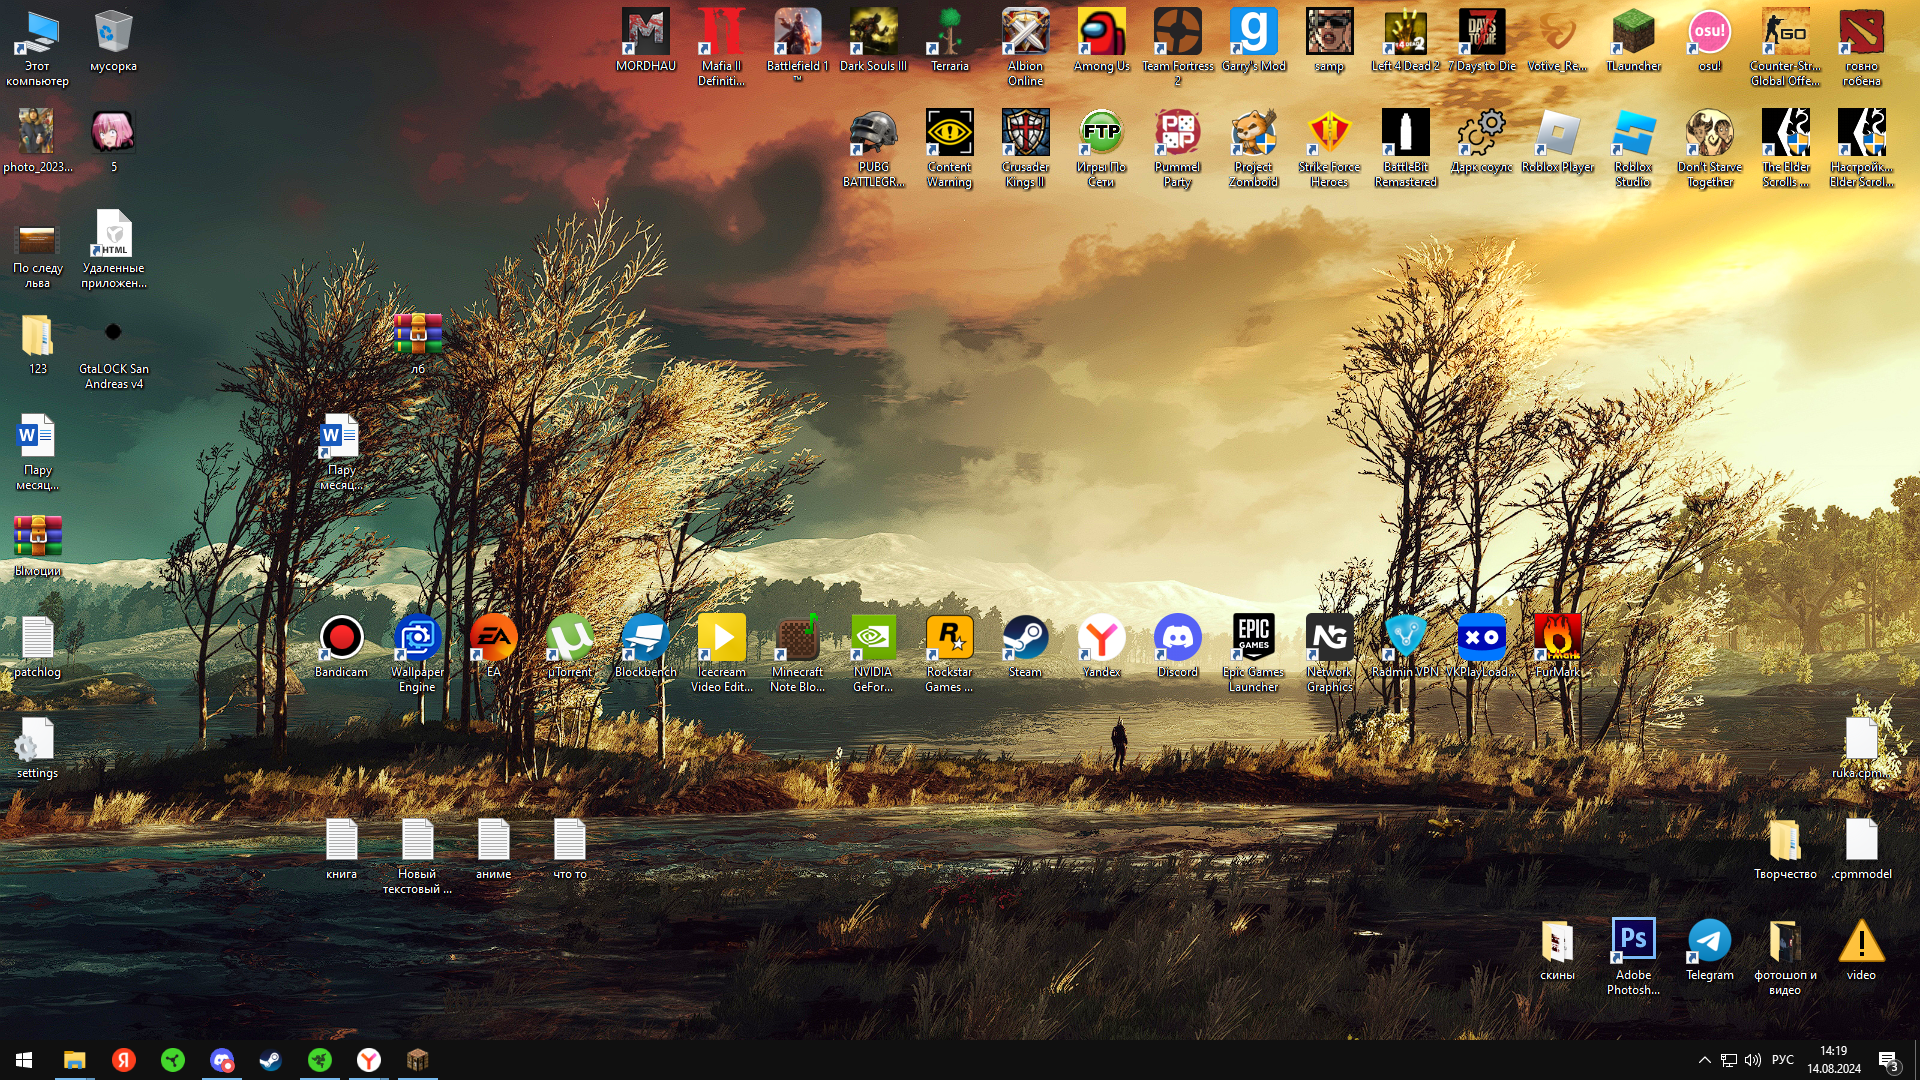Select the аниме text file

click(x=493, y=849)
